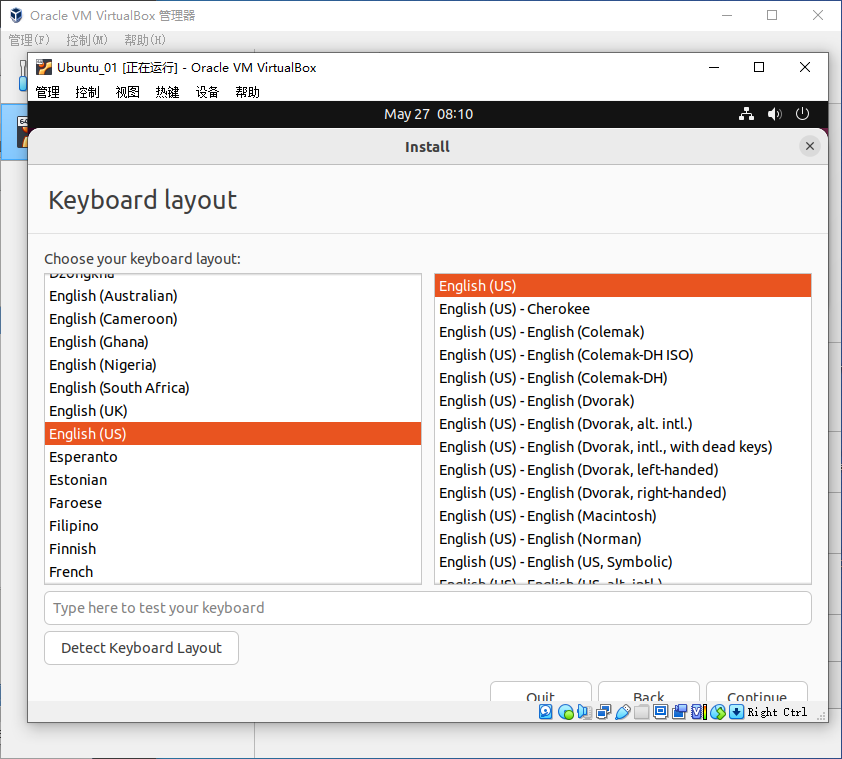Click the network adapters status icon
Image resolution: width=842 pixels, height=759 pixels.
click(x=604, y=712)
